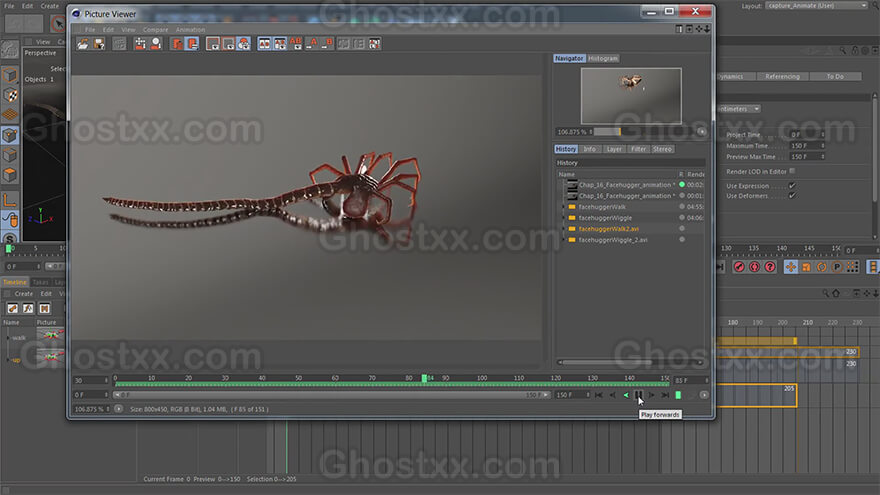Image resolution: width=880 pixels, height=495 pixels.
Task: Click the orange AB difference icon
Action: (x=295, y=44)
